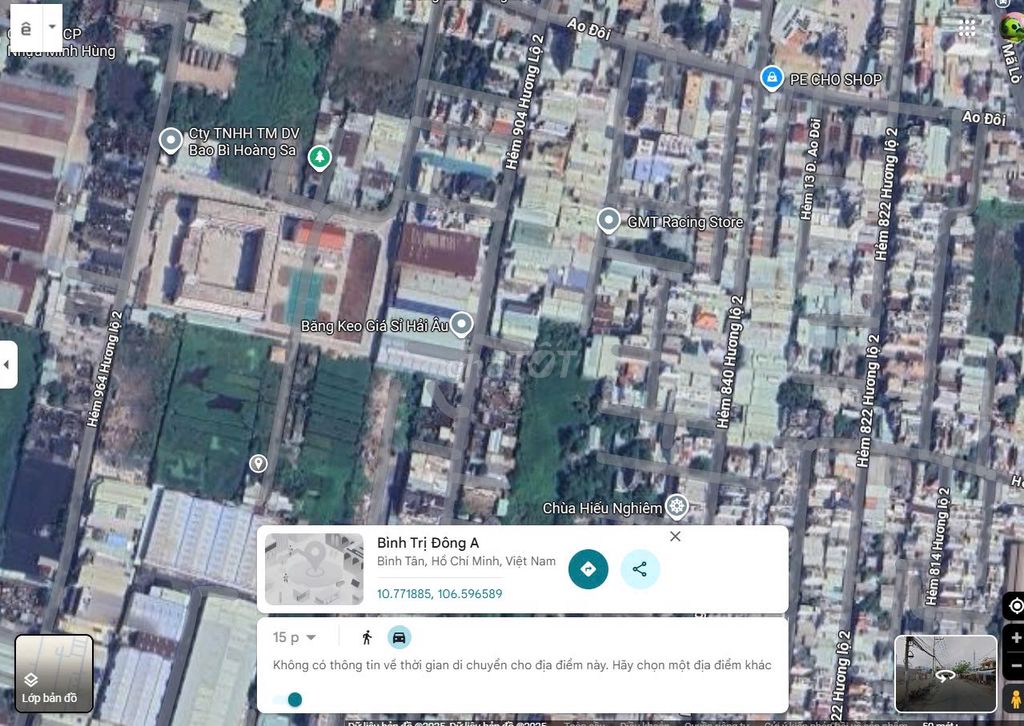Switch map layer via Lớp bản đồ
This screenshot has width=1024, height=726.
(54, 673)
